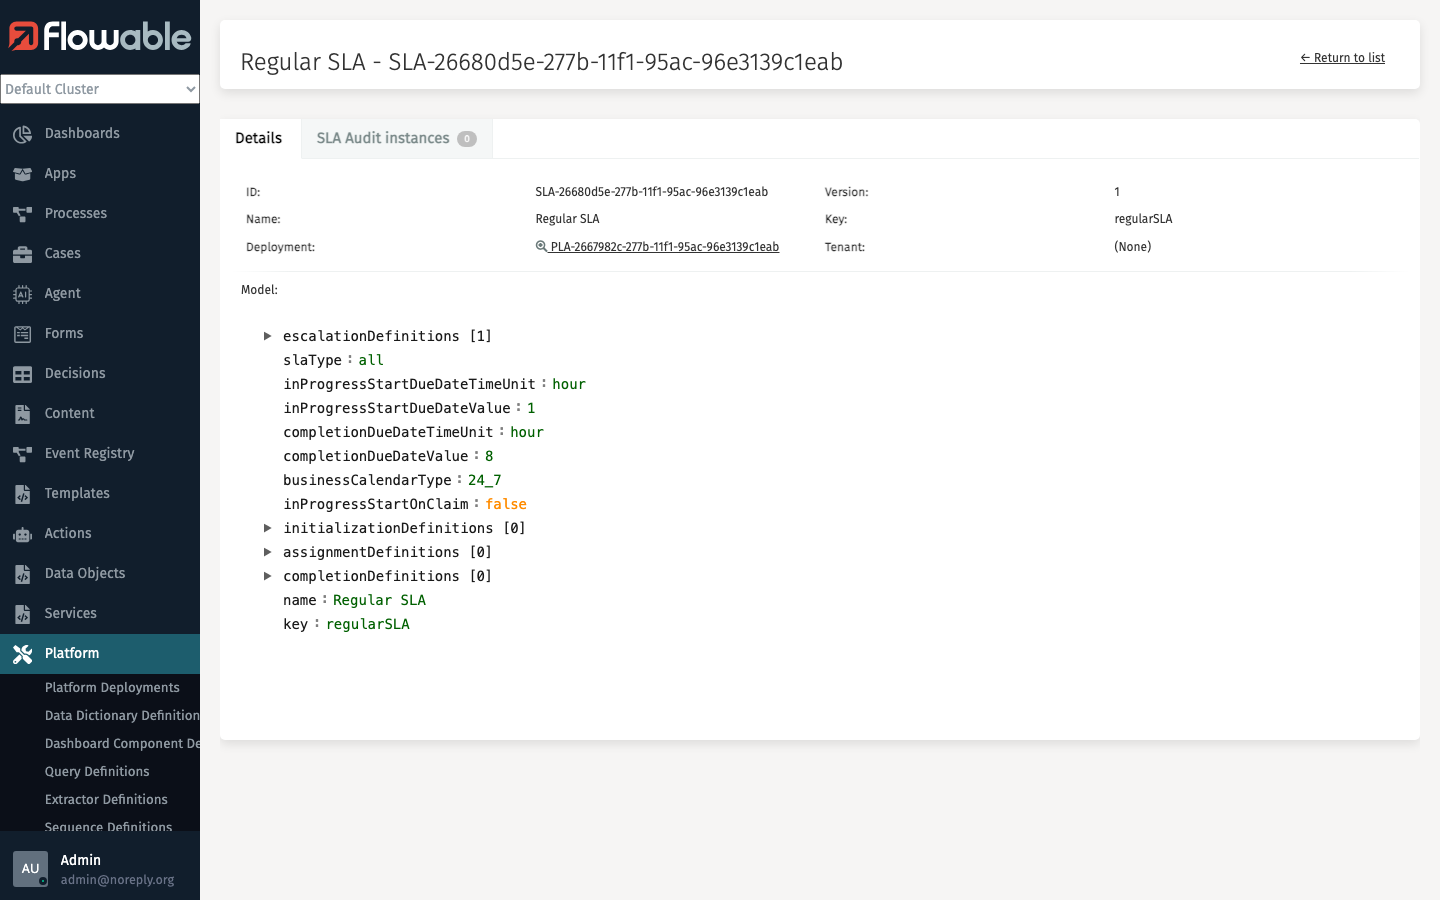Click the Return to list link
This screenshot has width=1440, height=900.
[1342, 57]
